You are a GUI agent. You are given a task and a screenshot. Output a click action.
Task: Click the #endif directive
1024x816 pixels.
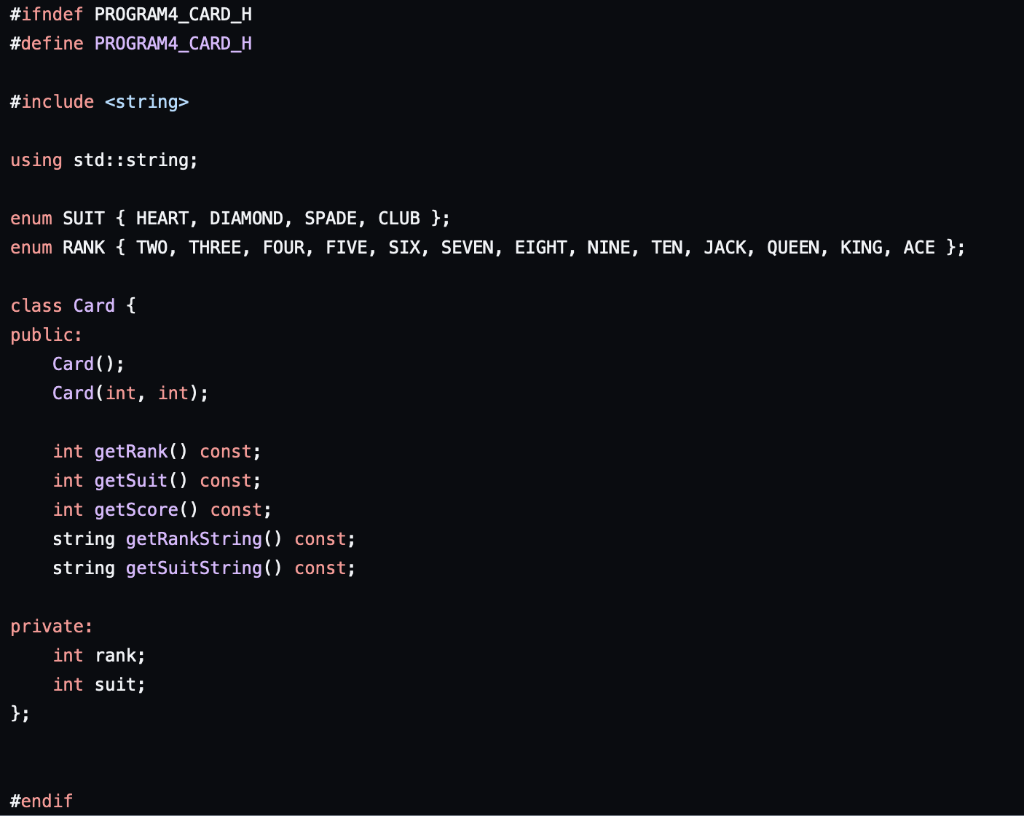click(41, 800)
